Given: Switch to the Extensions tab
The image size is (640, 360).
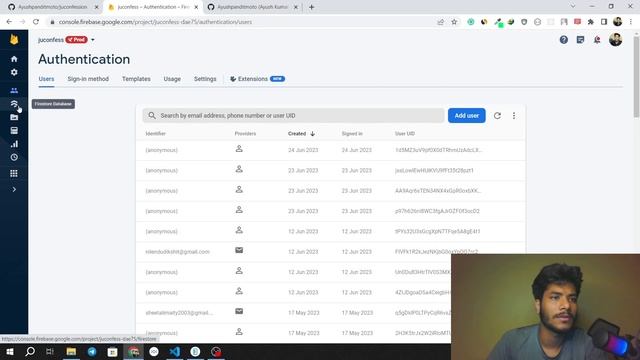Looking at the screenshot, I should [x=257, y=79].
